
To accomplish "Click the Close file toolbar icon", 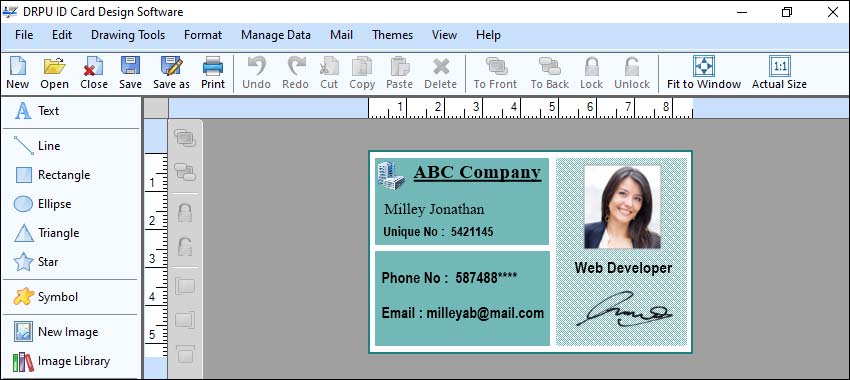I will pos(94,66).
